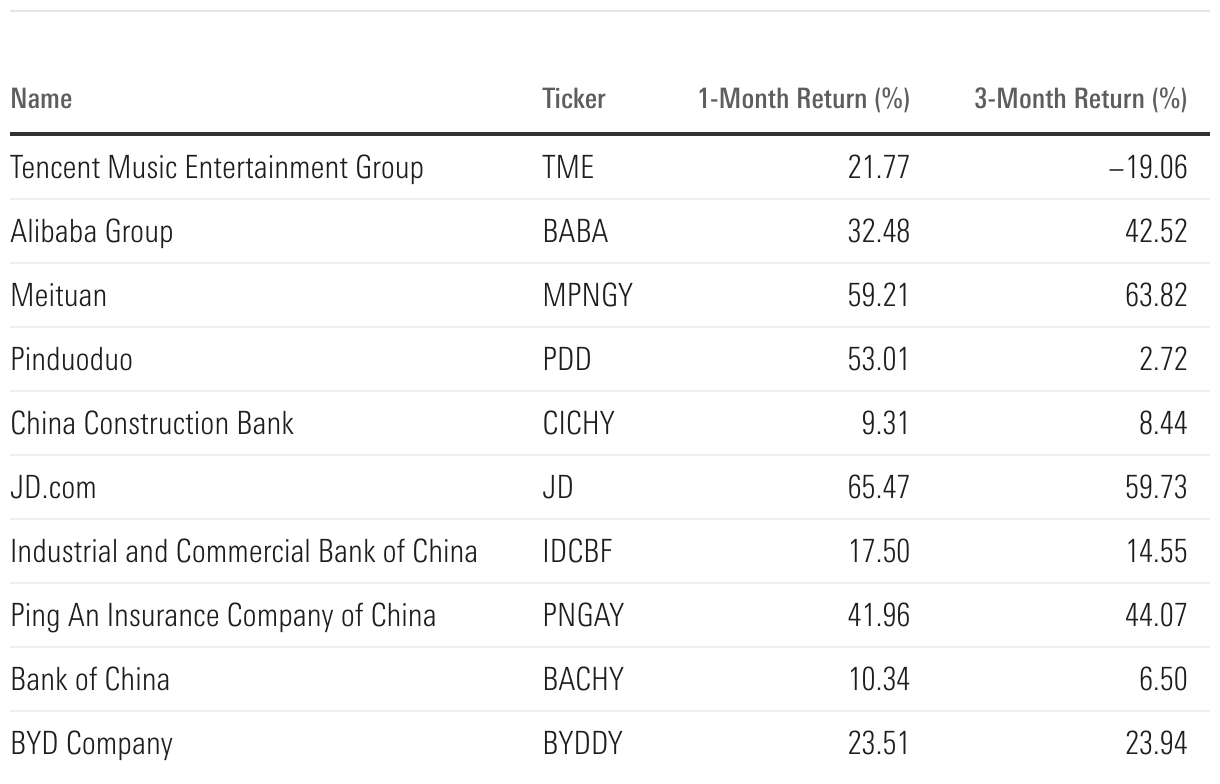Click the Name column header
1220x784 pixels.
click(x=41, y=99)
